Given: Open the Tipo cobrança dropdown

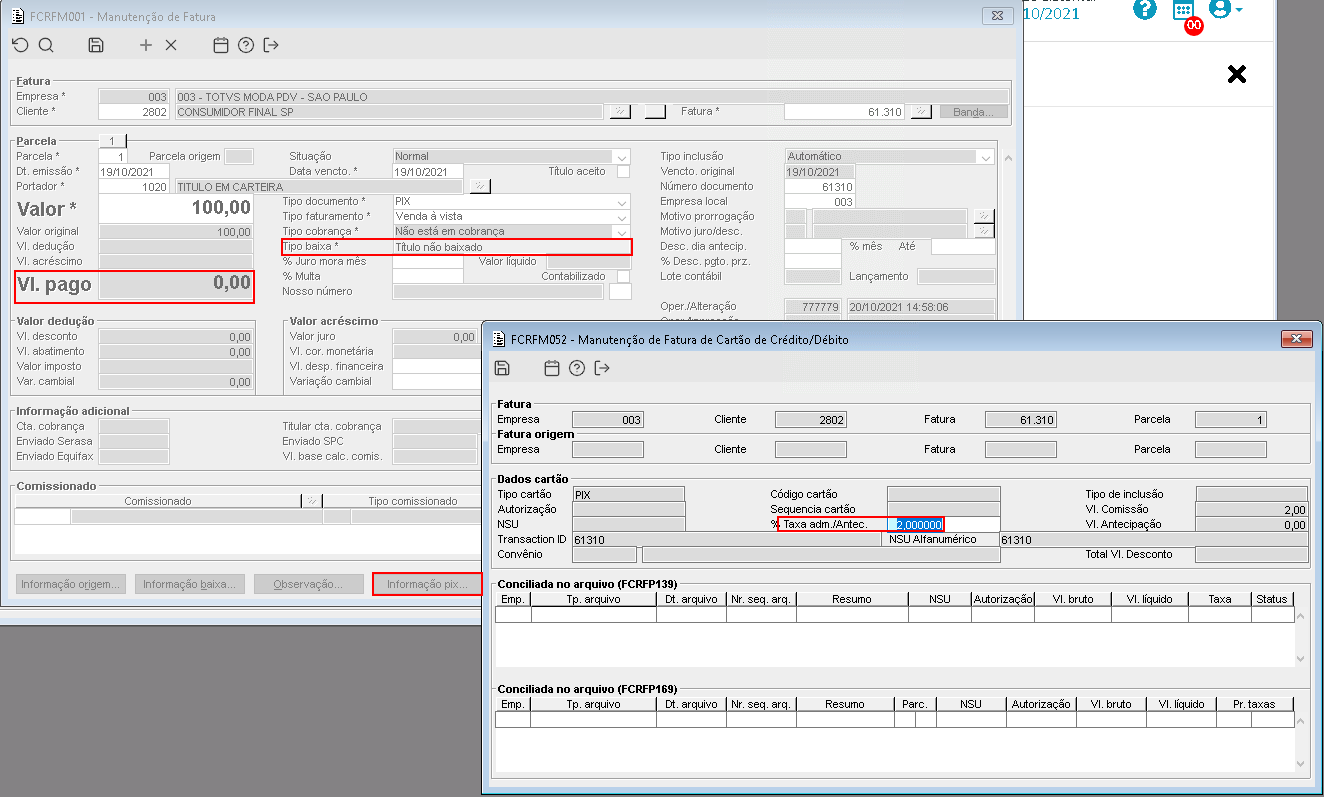Looking at the screenshot, I should click(622, 232).
